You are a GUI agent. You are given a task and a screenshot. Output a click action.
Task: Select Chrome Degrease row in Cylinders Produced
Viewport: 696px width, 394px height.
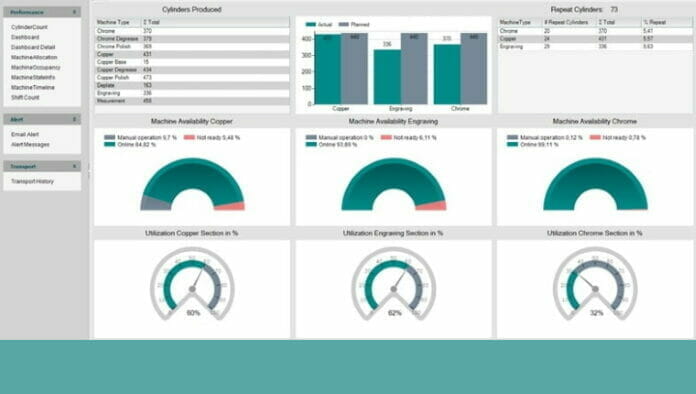click(192, 39)
